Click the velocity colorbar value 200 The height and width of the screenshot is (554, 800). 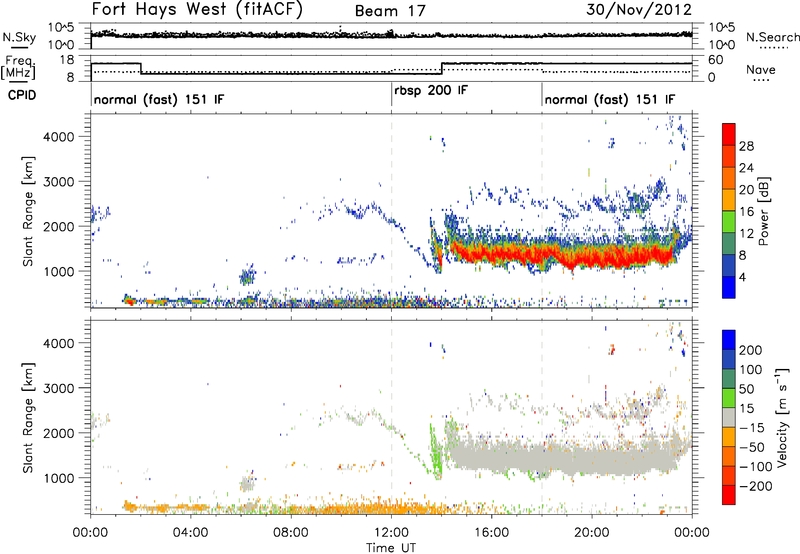point(751,350)
